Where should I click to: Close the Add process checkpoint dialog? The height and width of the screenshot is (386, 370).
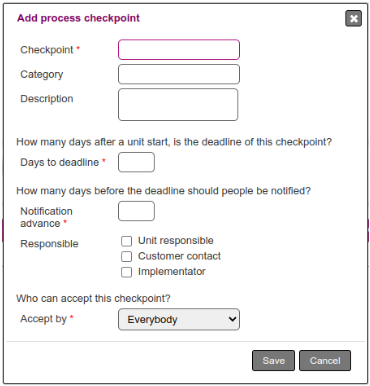click(353, 18)
